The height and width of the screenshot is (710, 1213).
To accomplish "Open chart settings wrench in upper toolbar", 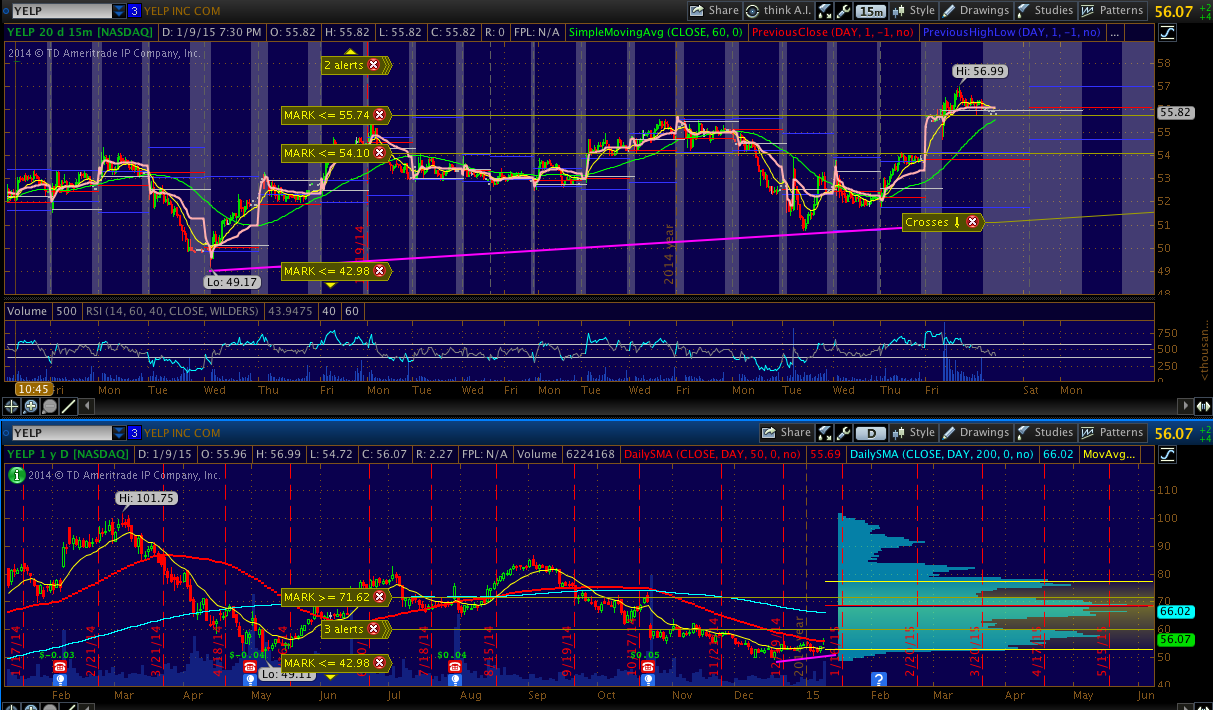I will (x=845, y=11).
